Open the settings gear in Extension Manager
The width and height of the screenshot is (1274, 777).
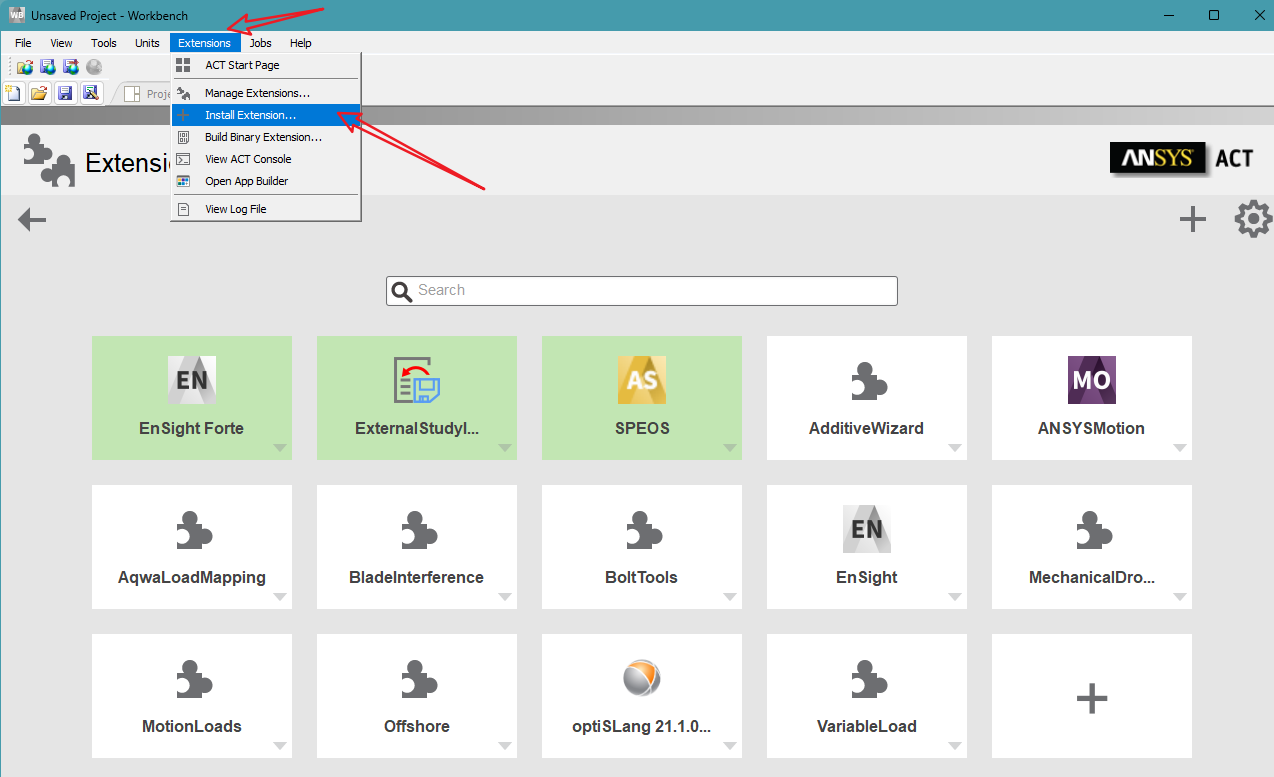tap(1253, 219)
